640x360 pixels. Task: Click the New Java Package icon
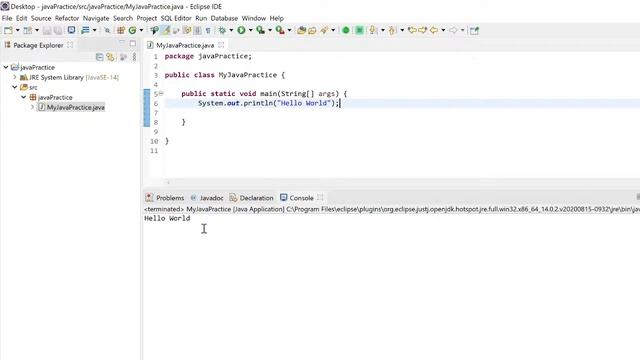pos(121,30)
